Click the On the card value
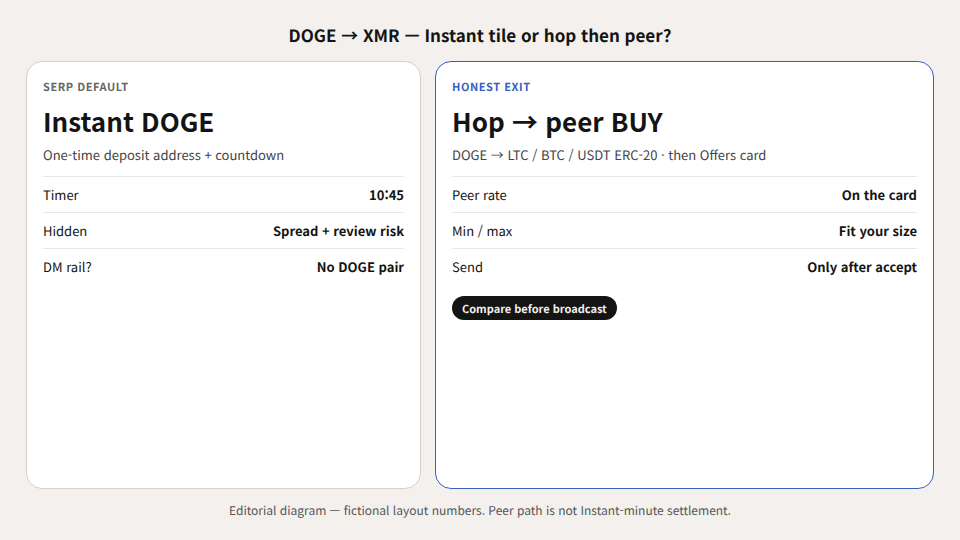The image size is (960, 540). [x=879, y=195]
